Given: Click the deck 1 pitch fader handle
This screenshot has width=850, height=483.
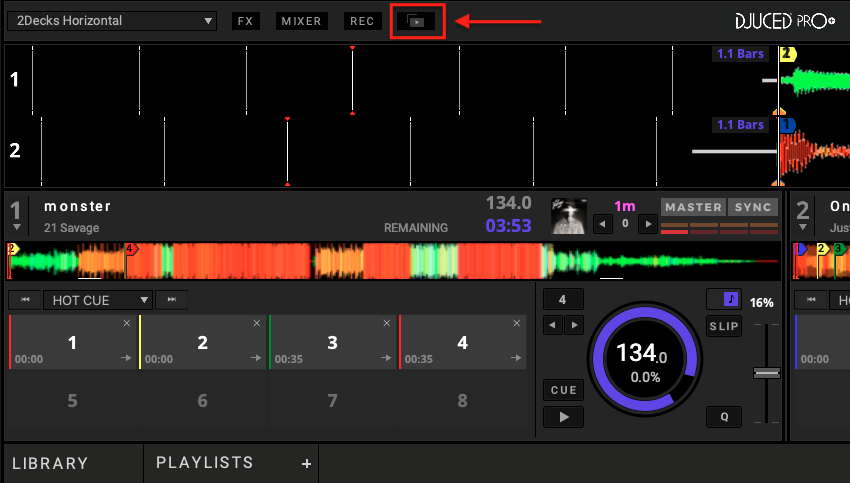Looking at the screenshot, I should 766,373.
